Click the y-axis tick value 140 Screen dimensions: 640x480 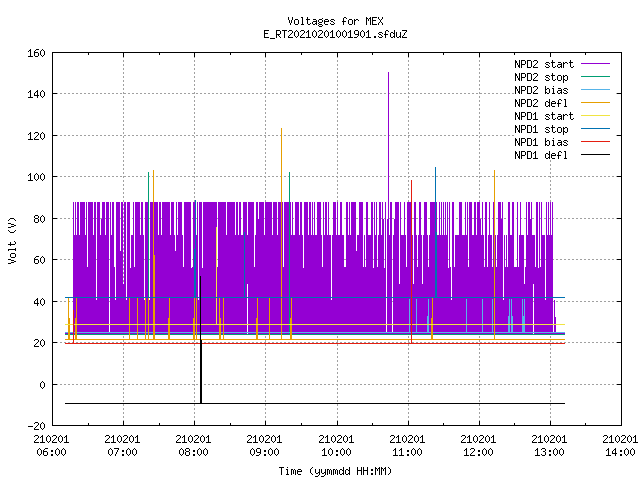pyautogui.click(x=36, y=94)
